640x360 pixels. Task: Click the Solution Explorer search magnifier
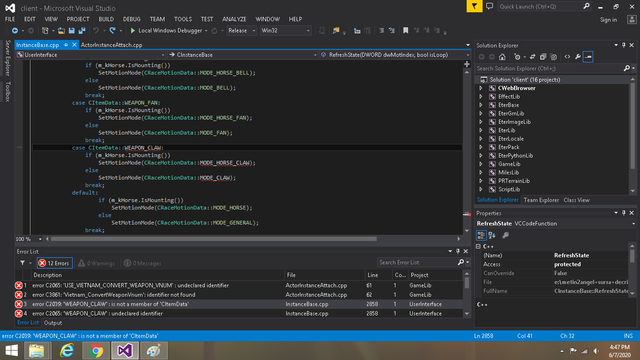click(x=627, y=68)
